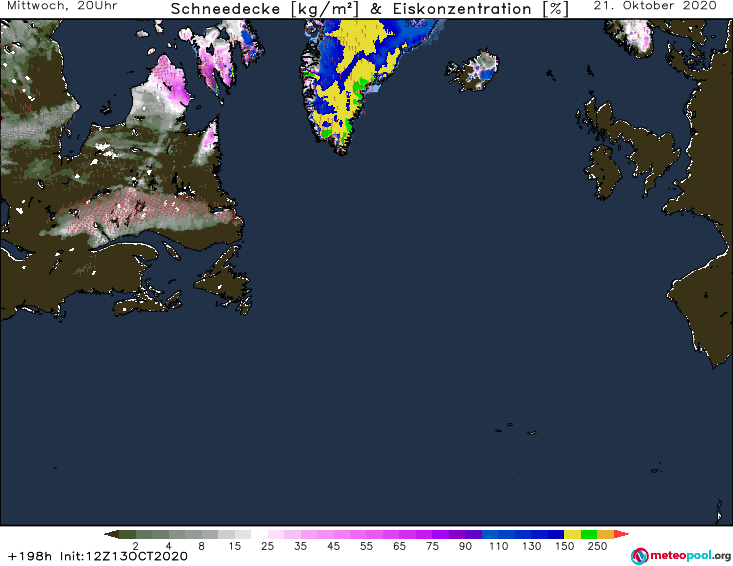733x566 pixels.
Task: Pick the bright green legend swatch
Action: (x=589, y=534)
